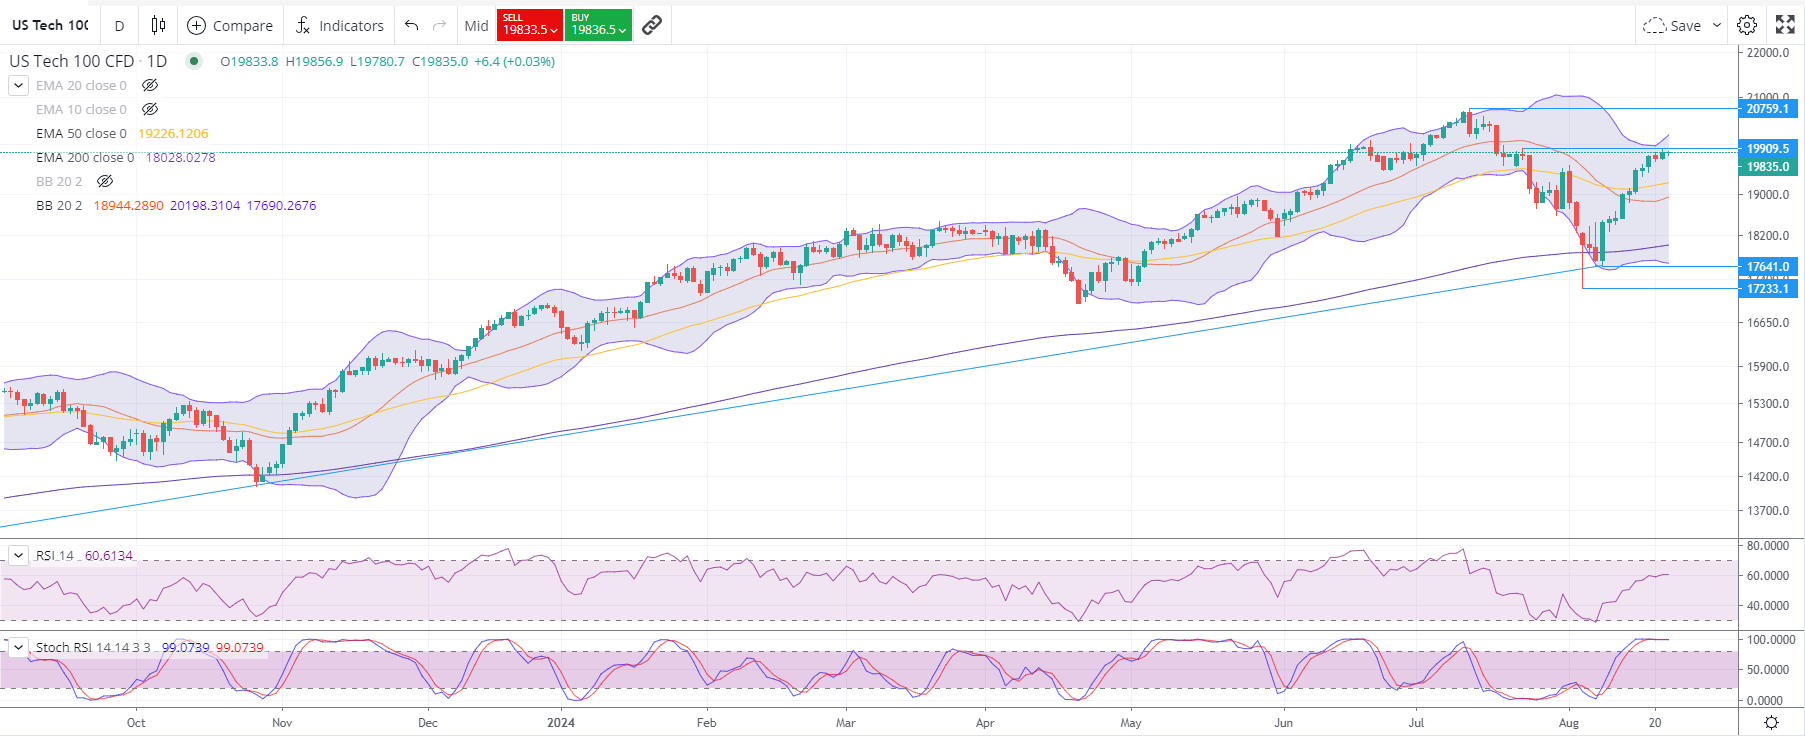Open the Save dropdown arrow
Image resolution: width=1805 pixels, height=736 pixels.
(x=1717, y=25)
